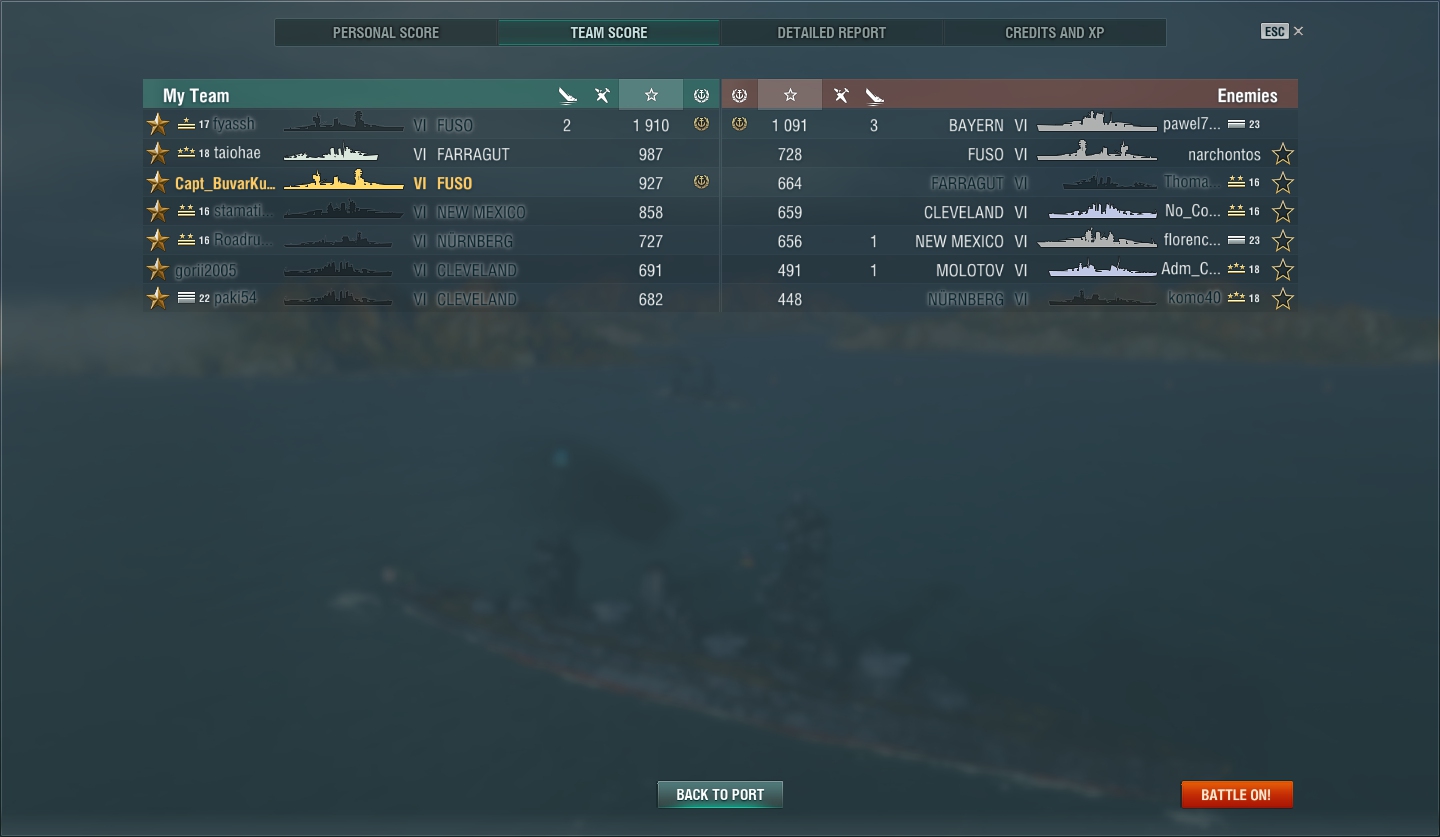Image resolution: width=1440 pixels, height=837 pixels.
Task: Toggle compliment star for narchontos
Action: (1282, 154)
